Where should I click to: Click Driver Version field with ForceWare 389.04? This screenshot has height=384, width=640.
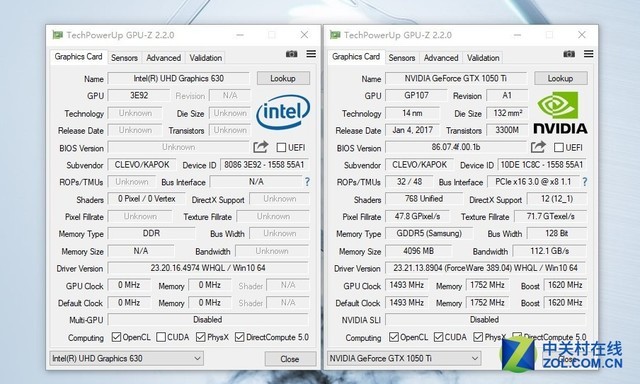(x=486, y=268)
